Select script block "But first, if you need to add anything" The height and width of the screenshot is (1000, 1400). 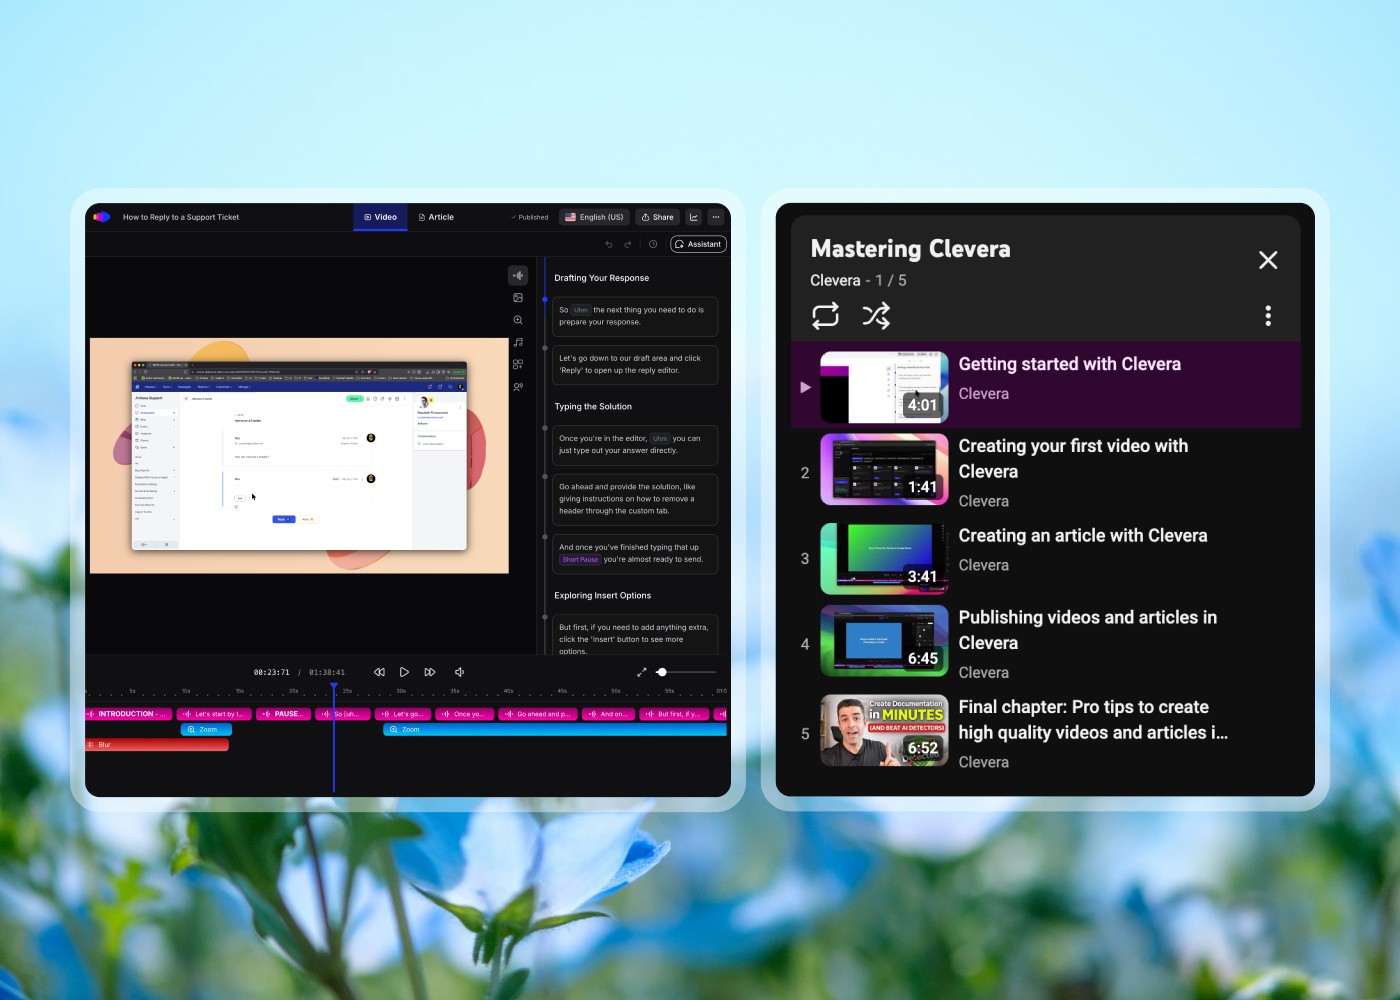(x=635, y=635)
